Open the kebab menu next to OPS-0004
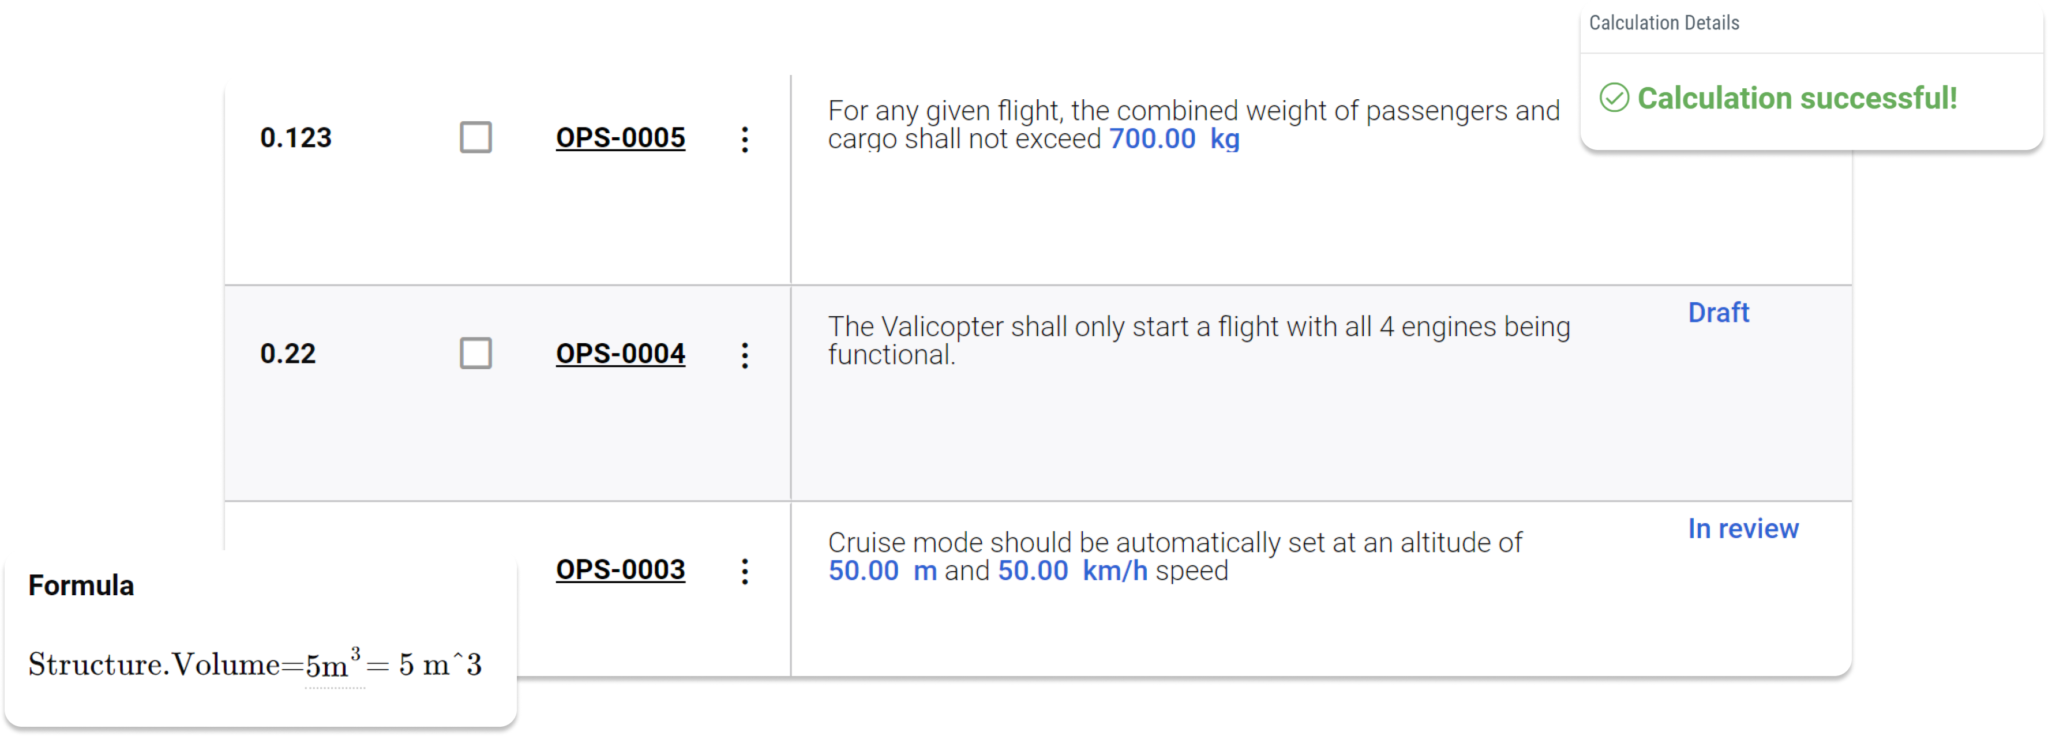This screenshot has height=736, width=2048. click(745, 355)
